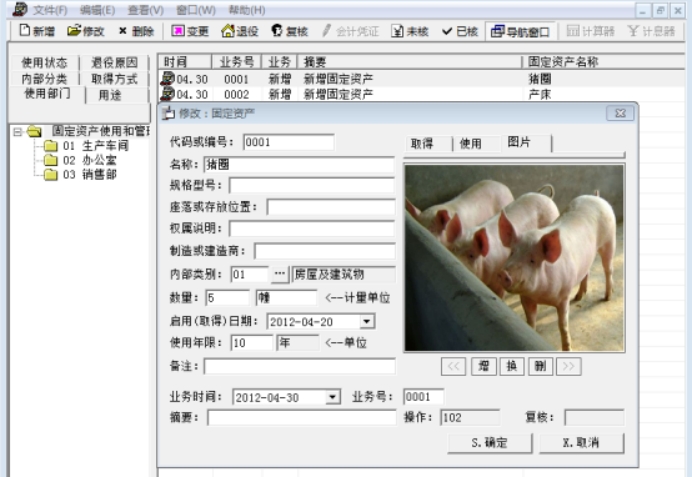Switch to the 使用状态 tab

44,63
